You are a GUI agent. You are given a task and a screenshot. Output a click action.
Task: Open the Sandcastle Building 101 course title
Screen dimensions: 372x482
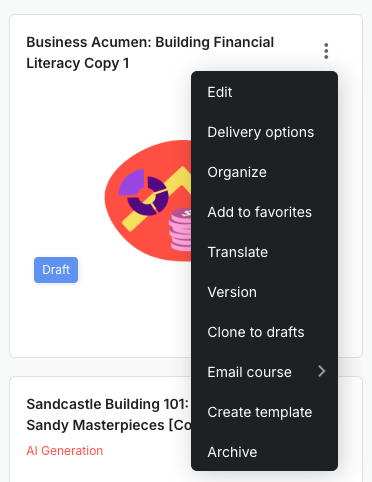coord(108,404)
